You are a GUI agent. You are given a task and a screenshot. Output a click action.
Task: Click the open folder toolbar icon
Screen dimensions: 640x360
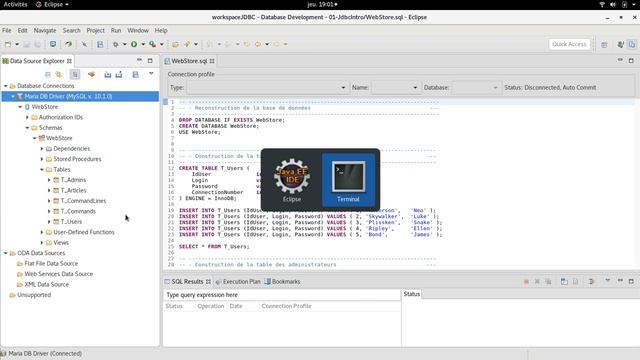click(176, 44)
